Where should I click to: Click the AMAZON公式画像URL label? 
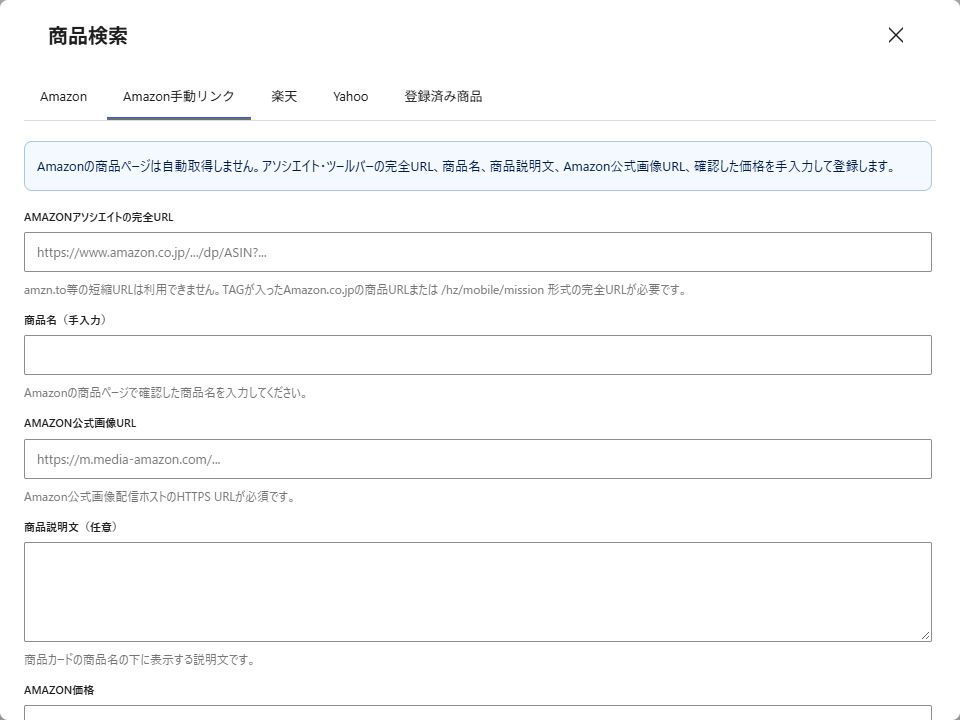click(x=80, y=424)
